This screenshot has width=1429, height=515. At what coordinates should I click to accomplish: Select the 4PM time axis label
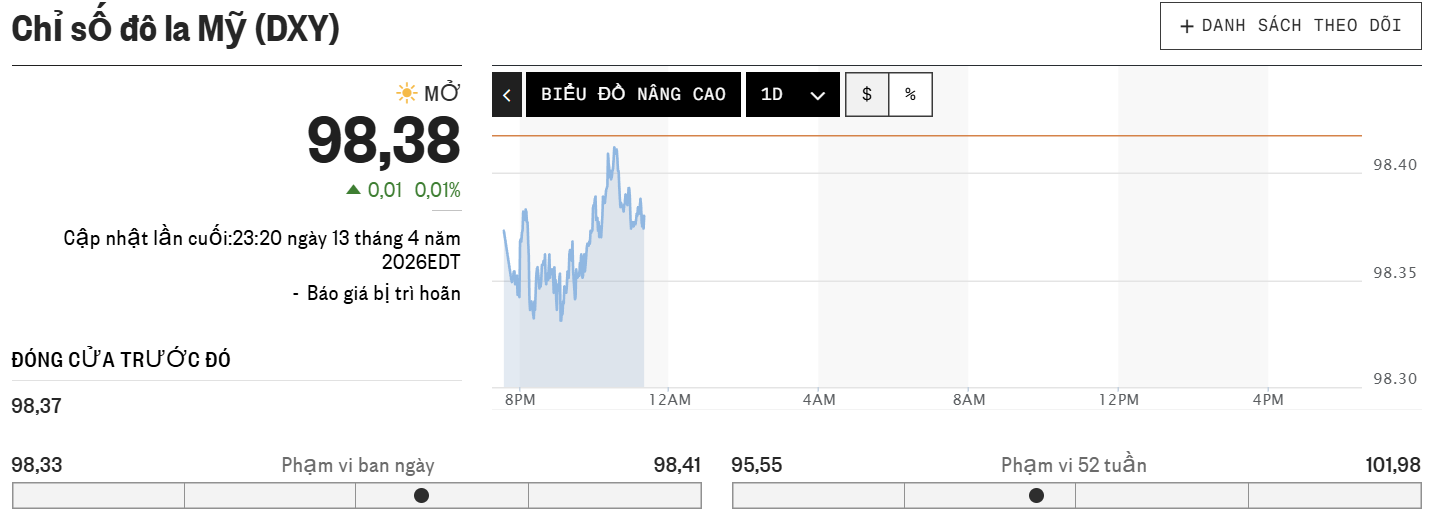point(1268,400)
